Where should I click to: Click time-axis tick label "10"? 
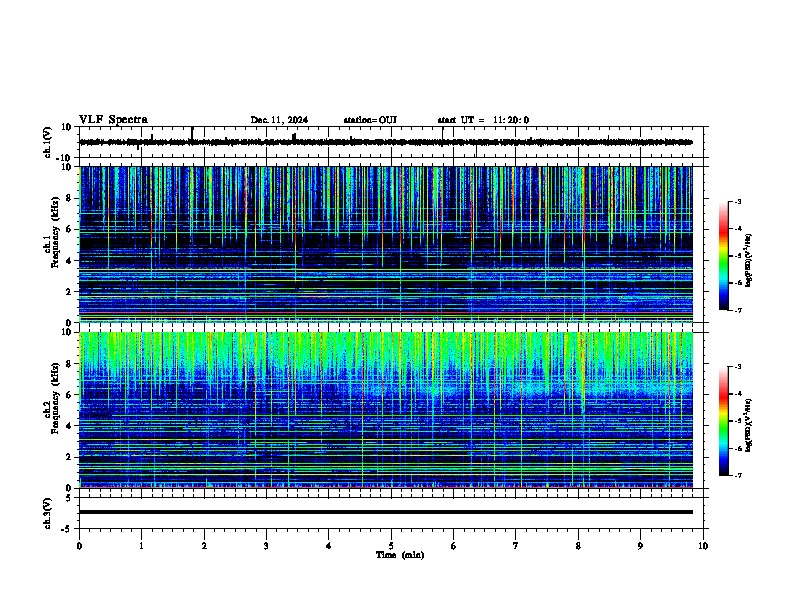point(703,546)
